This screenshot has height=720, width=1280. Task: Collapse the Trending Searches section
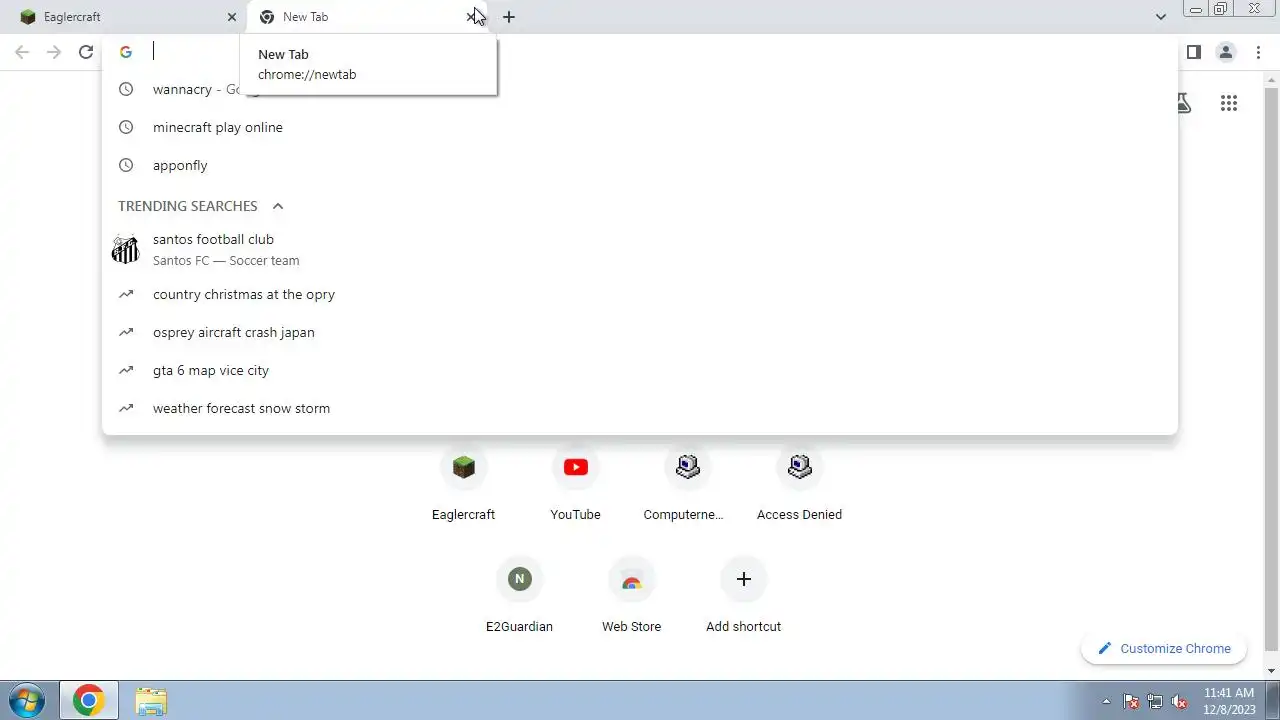[278, 206]
